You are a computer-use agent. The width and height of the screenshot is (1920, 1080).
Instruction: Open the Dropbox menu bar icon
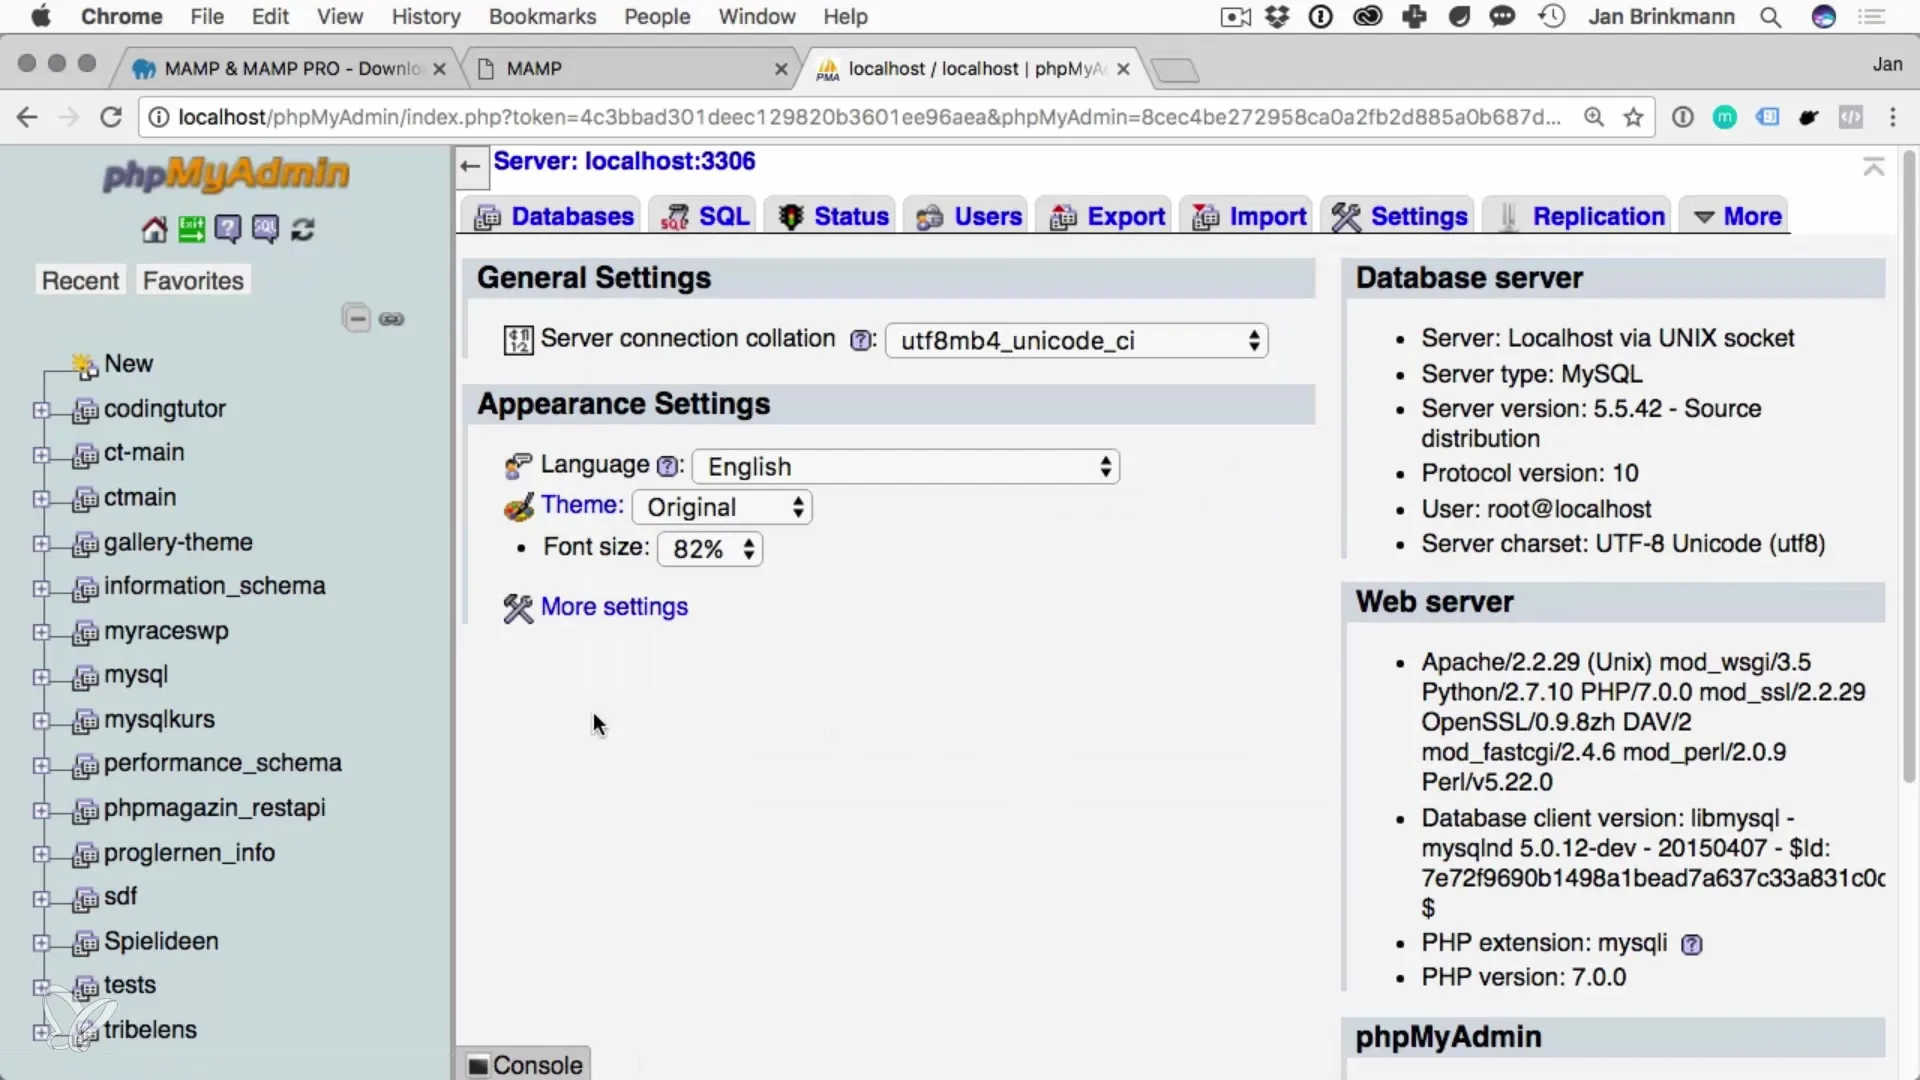tap(1277, 17)
